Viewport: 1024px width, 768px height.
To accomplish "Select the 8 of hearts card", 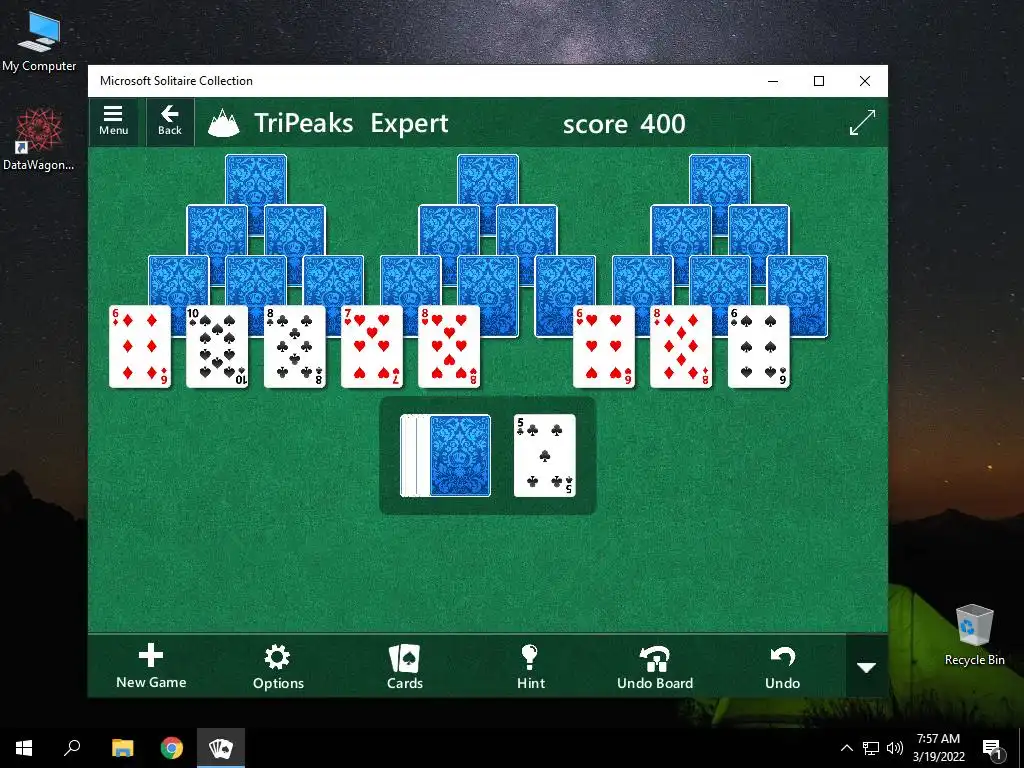I will click(449, 347).
